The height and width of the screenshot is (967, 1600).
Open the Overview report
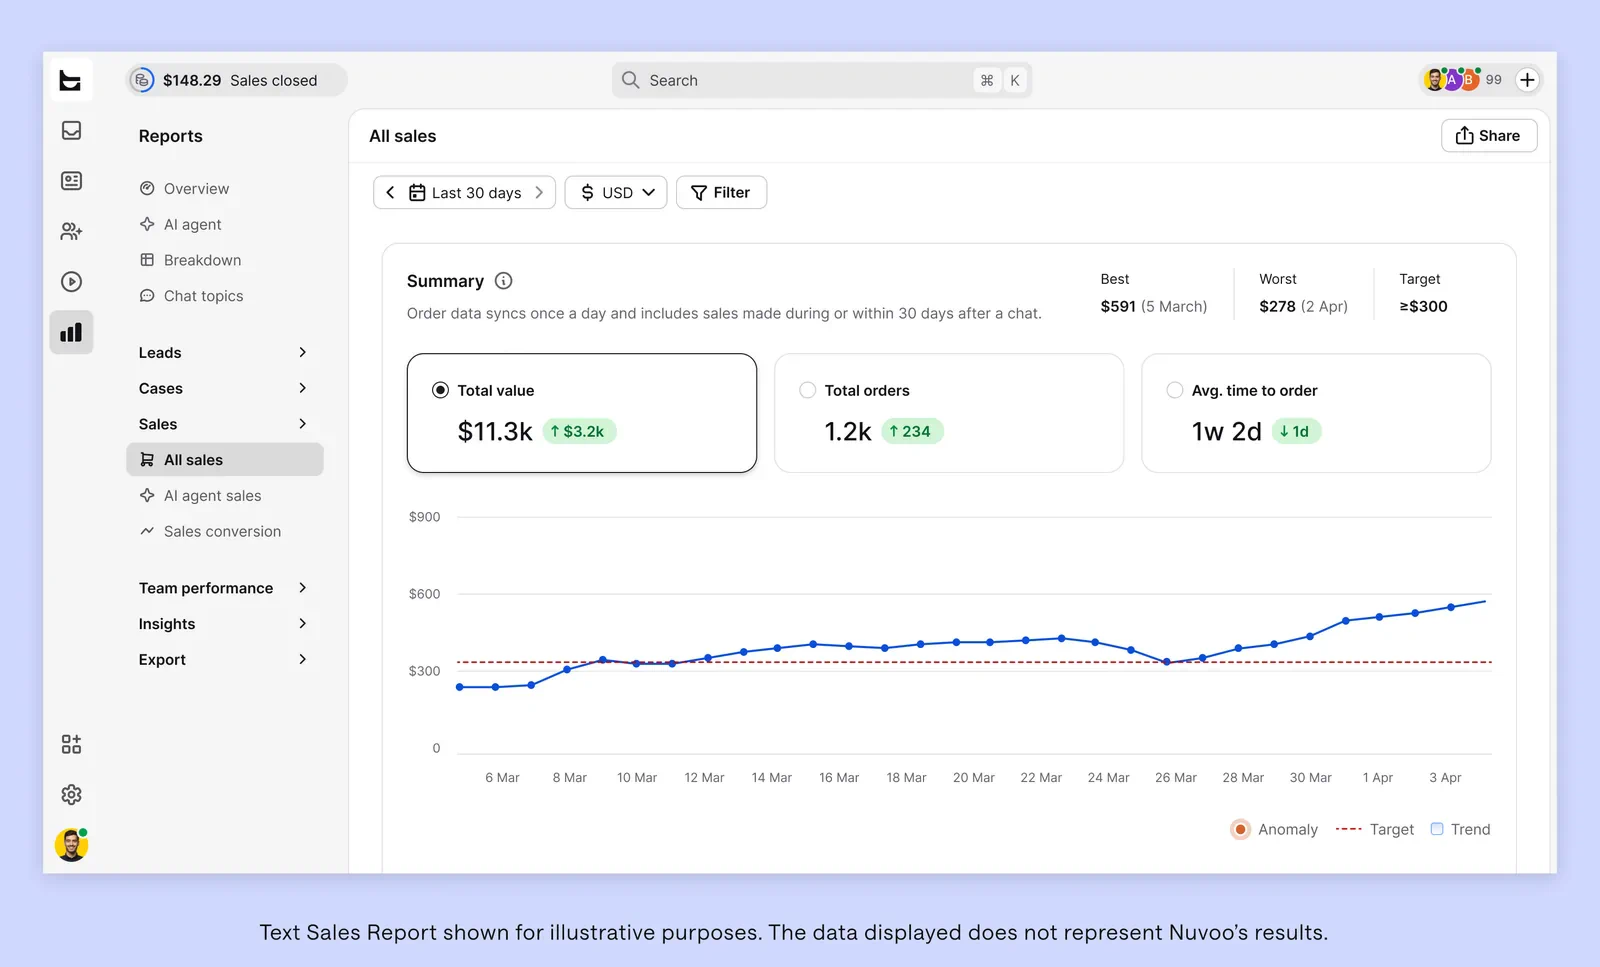185,188
